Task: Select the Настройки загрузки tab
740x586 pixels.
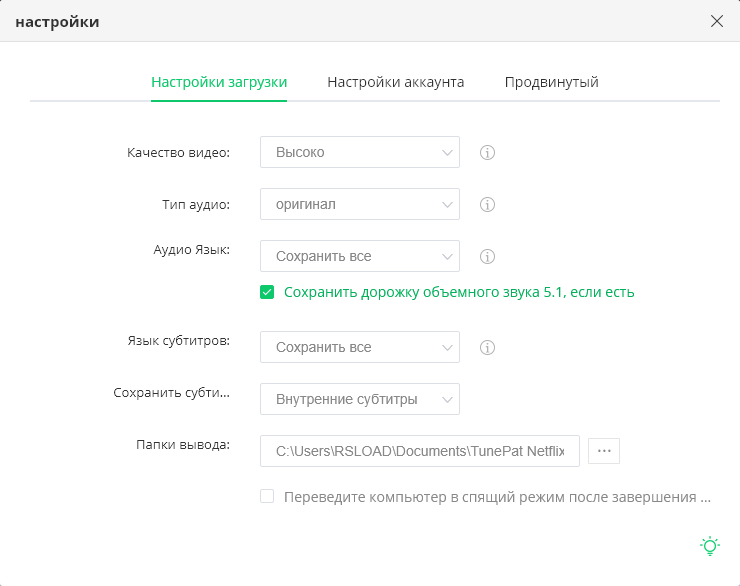Action: [219, 82]
